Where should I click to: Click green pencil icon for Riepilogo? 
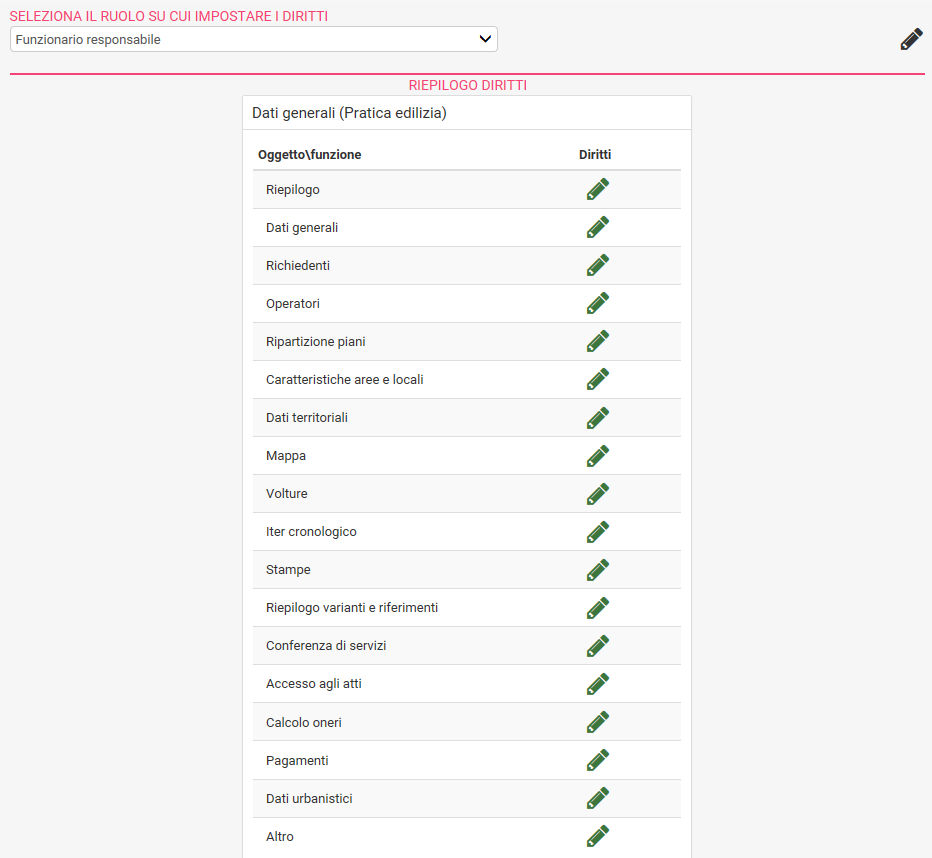pyautogui.click(x=597, y=189)
